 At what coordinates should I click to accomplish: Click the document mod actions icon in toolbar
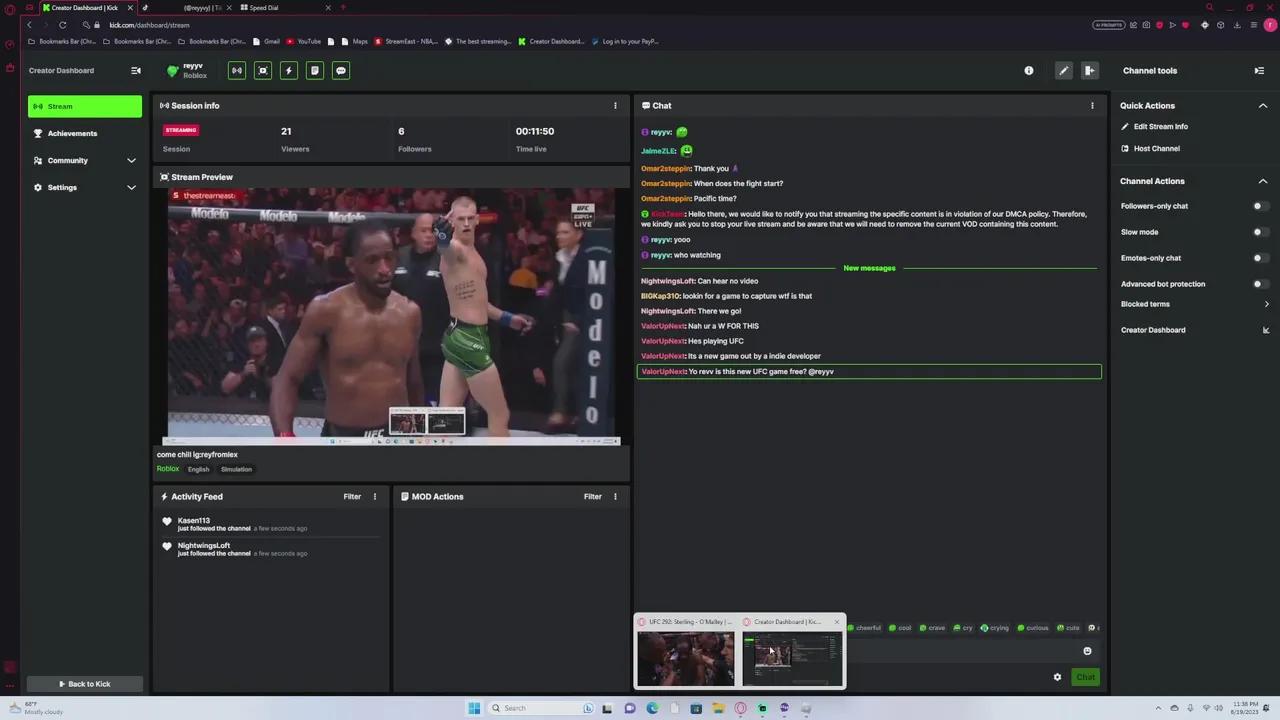pyautogui.click(x=315, y=71)
